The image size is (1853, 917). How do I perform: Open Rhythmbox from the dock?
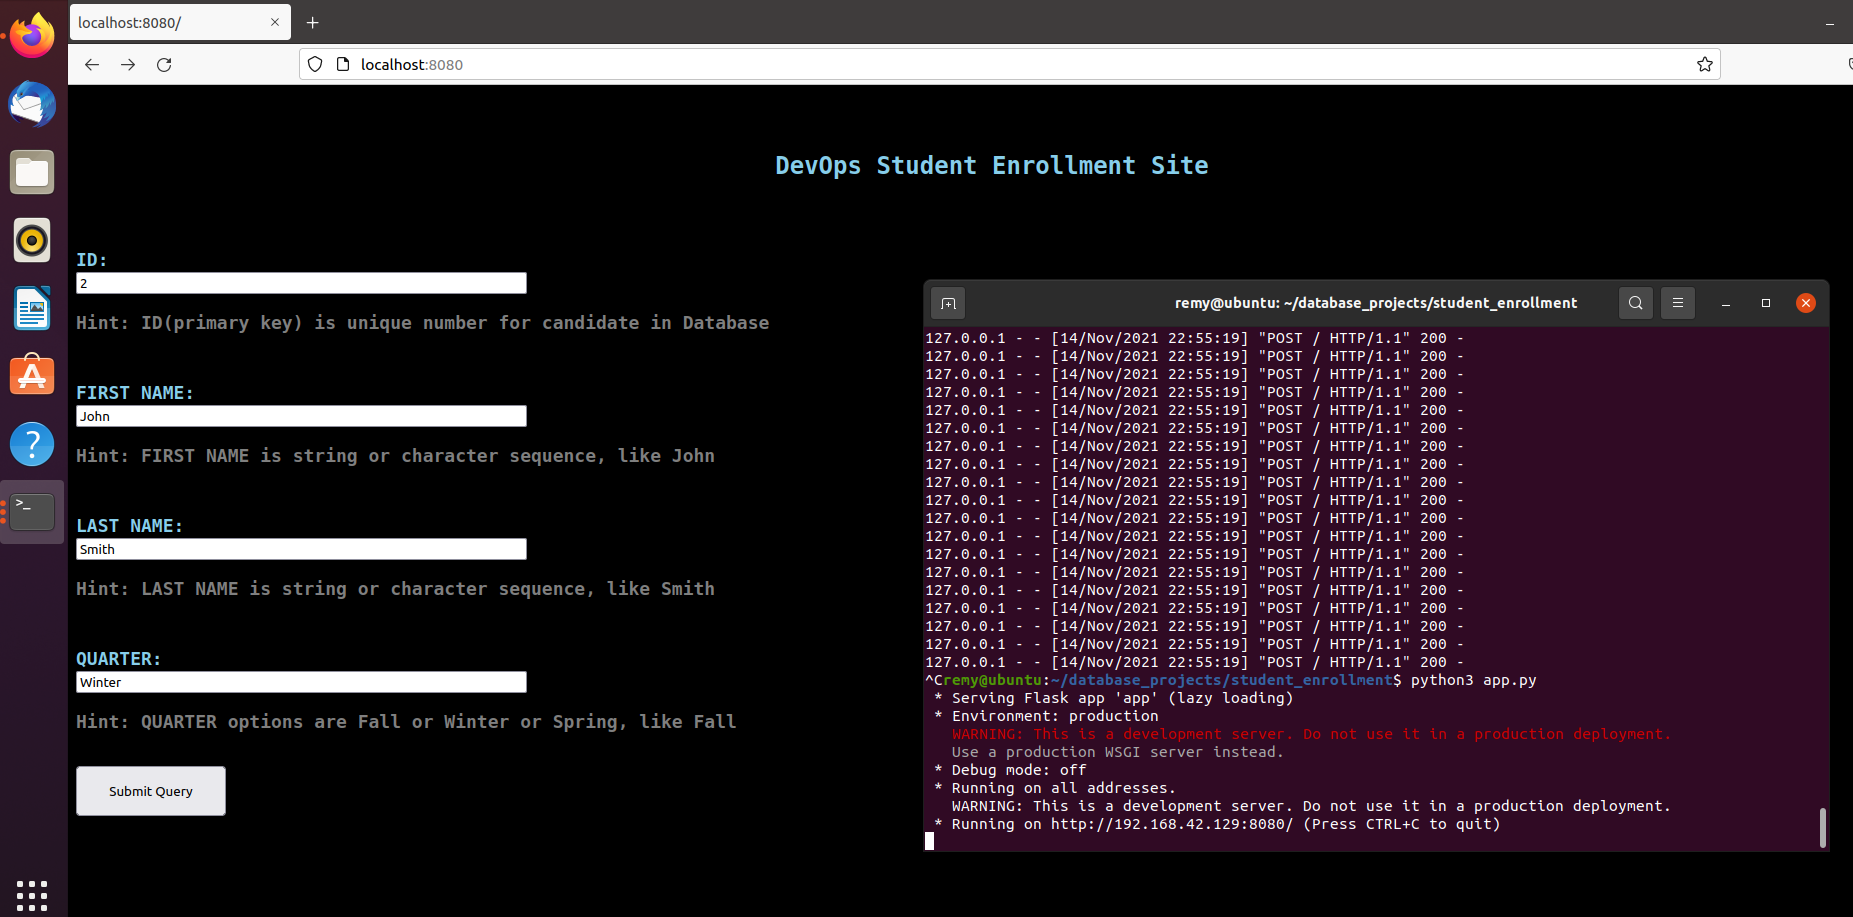point(32,240)
